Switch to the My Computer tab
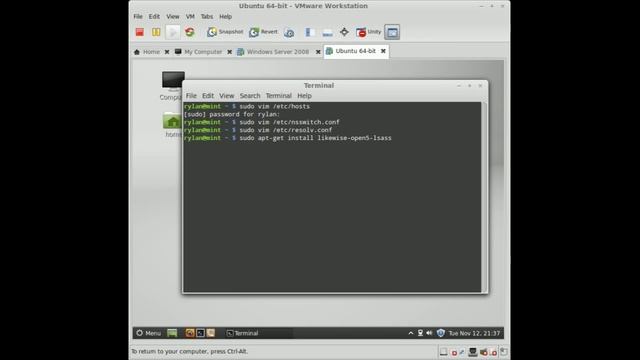 point(198,52)
